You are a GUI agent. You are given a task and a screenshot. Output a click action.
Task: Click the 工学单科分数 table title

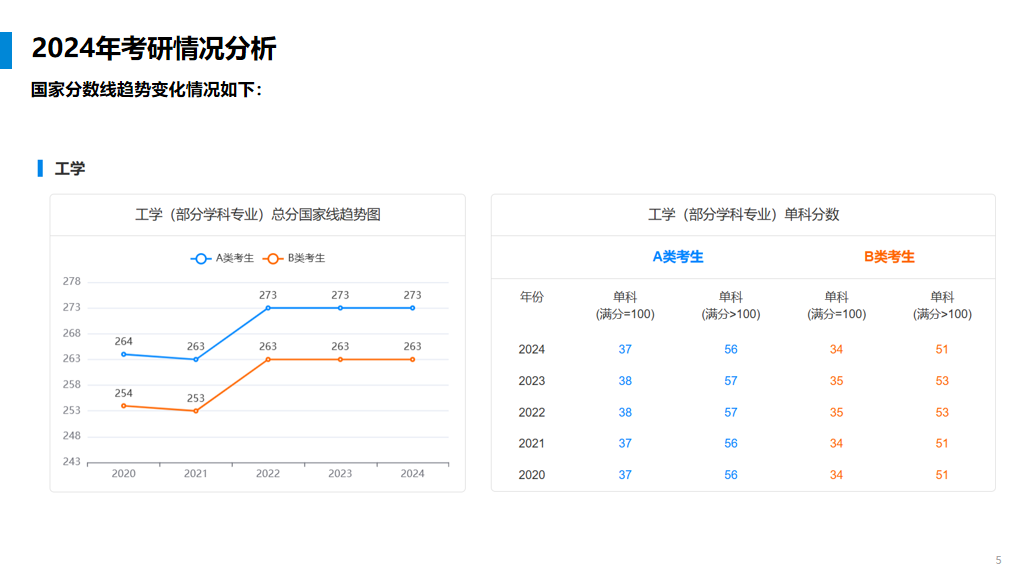pos(743,215)
